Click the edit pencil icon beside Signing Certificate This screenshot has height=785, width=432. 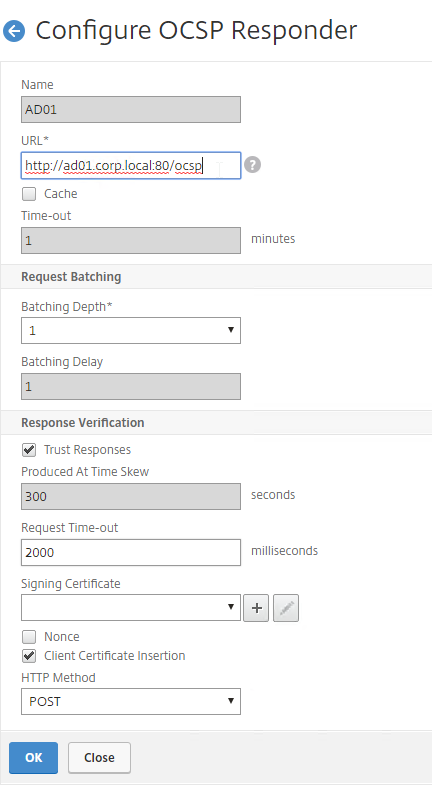[286, 608]
